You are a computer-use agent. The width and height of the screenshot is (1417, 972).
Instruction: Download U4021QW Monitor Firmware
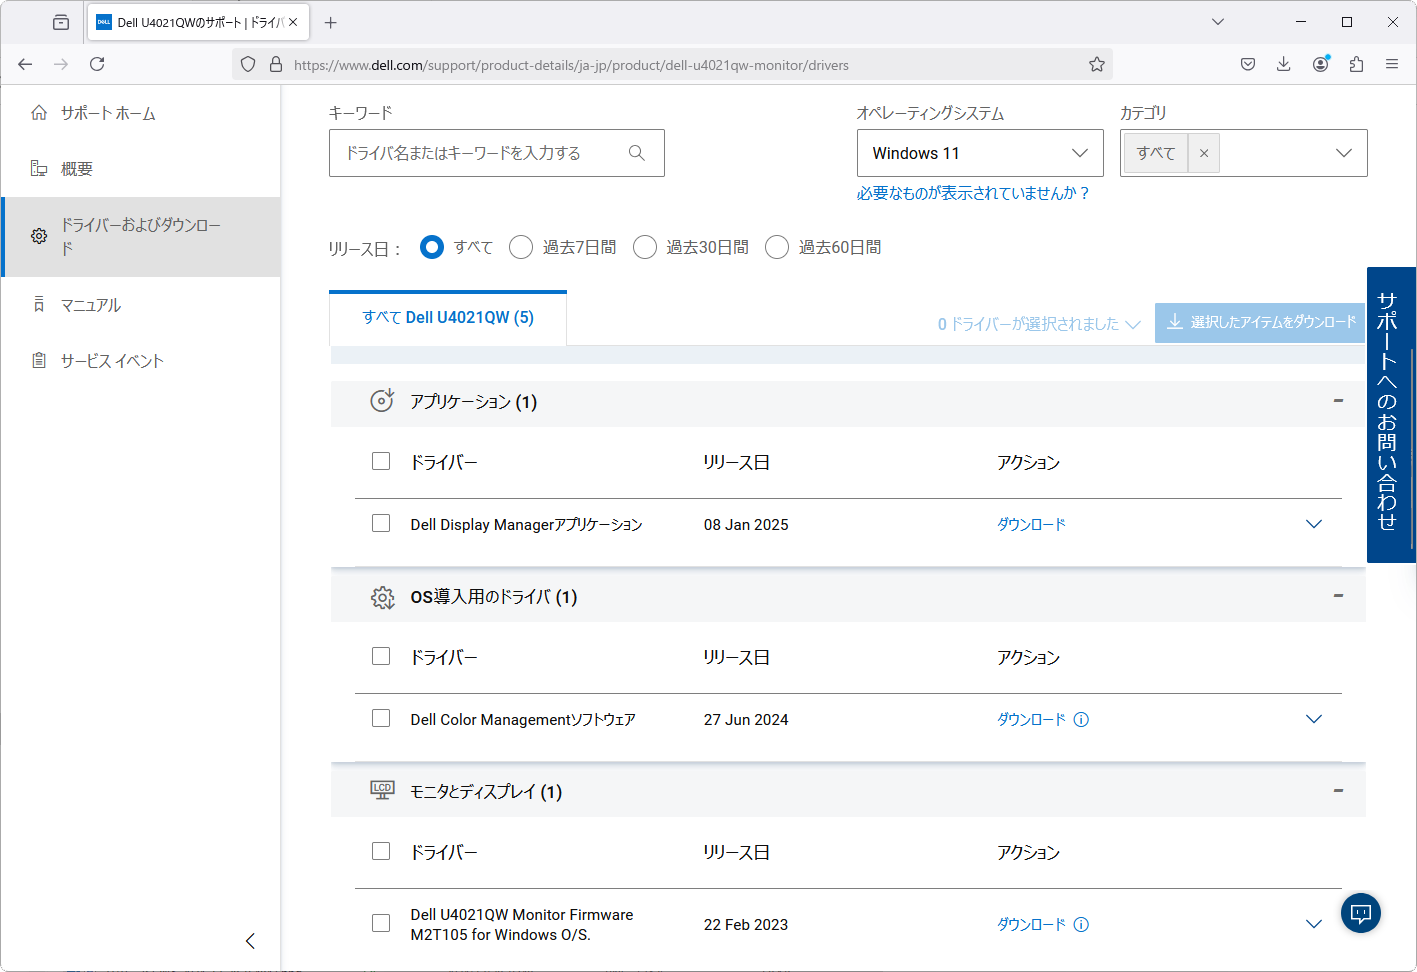1032,924
